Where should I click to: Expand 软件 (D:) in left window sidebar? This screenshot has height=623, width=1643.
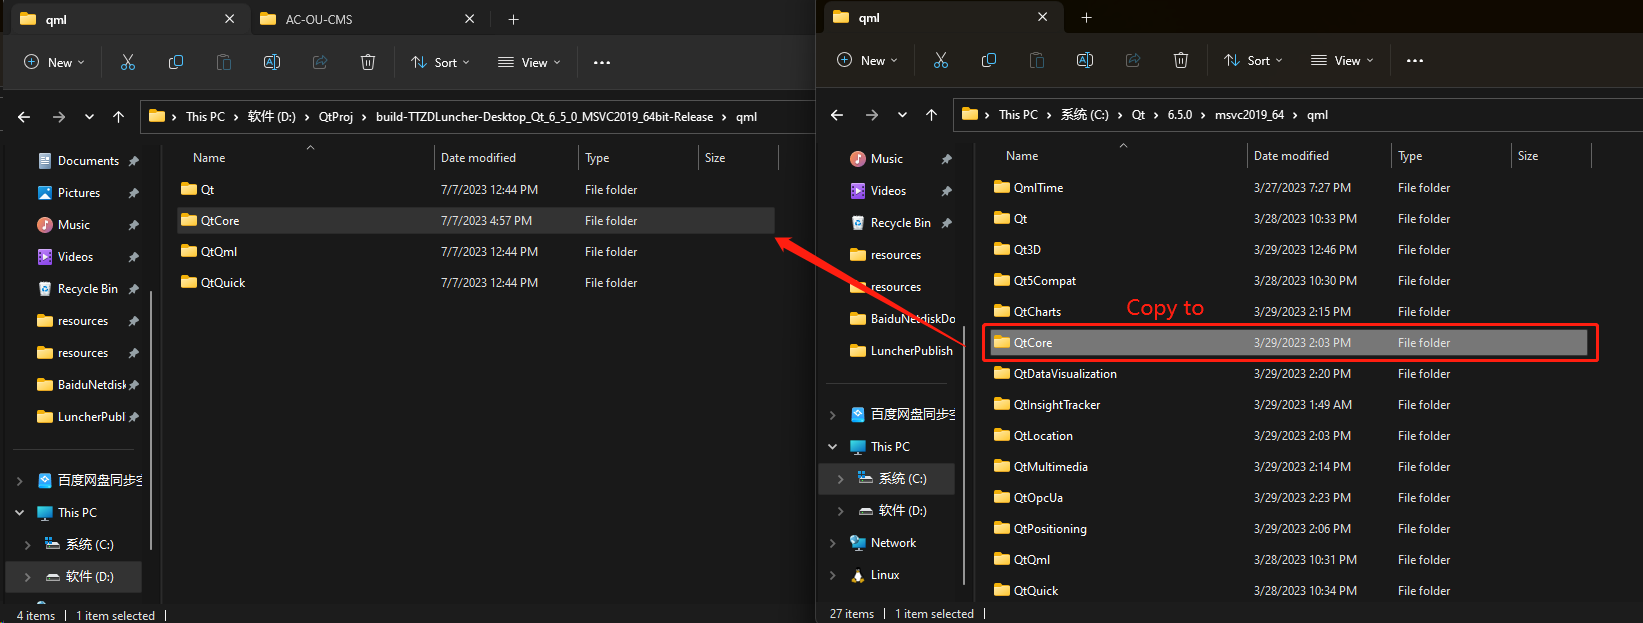tap(27, 577)
